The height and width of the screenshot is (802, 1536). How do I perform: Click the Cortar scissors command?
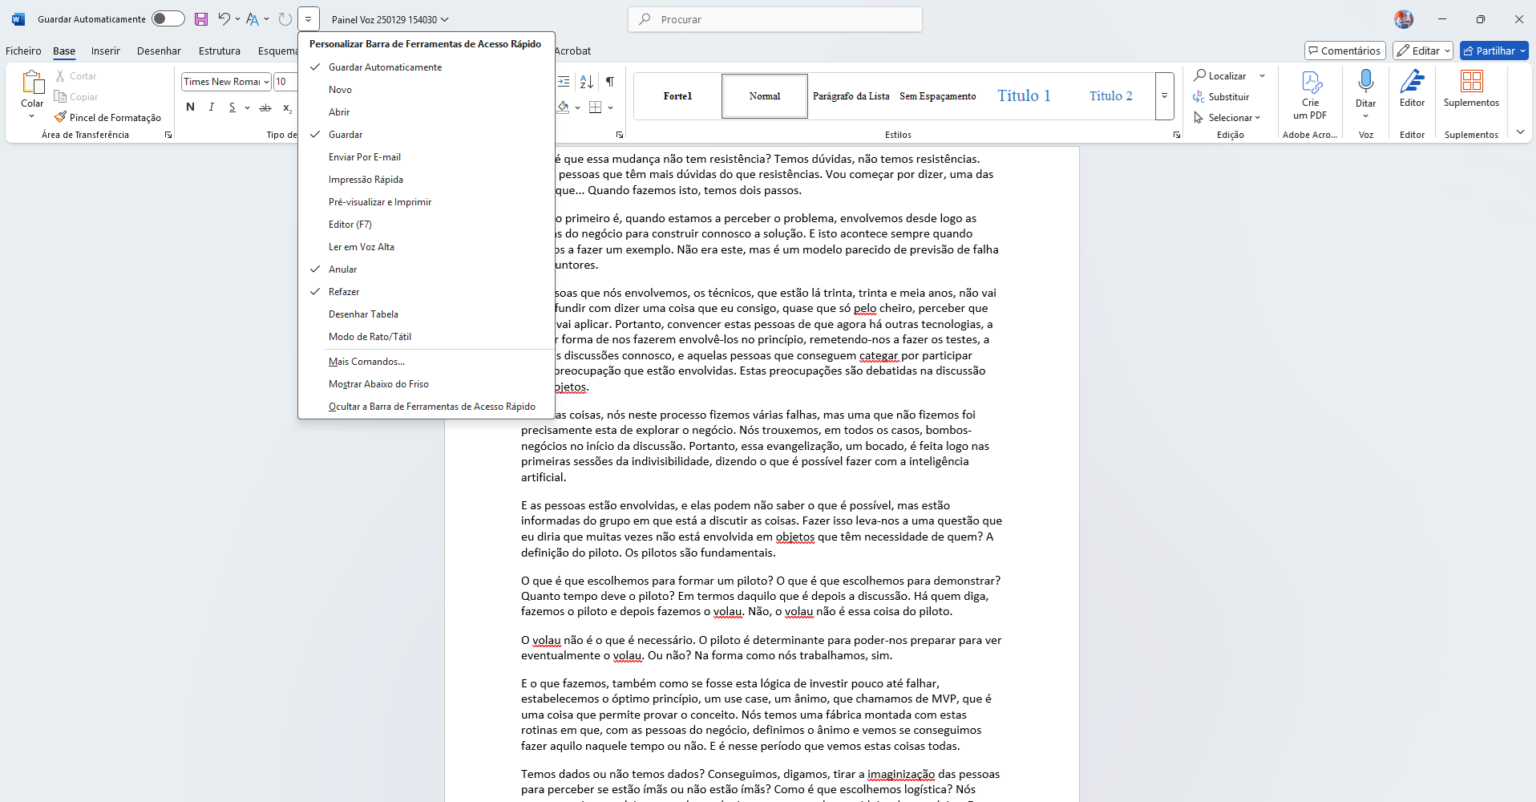click(x=76, y=76)
